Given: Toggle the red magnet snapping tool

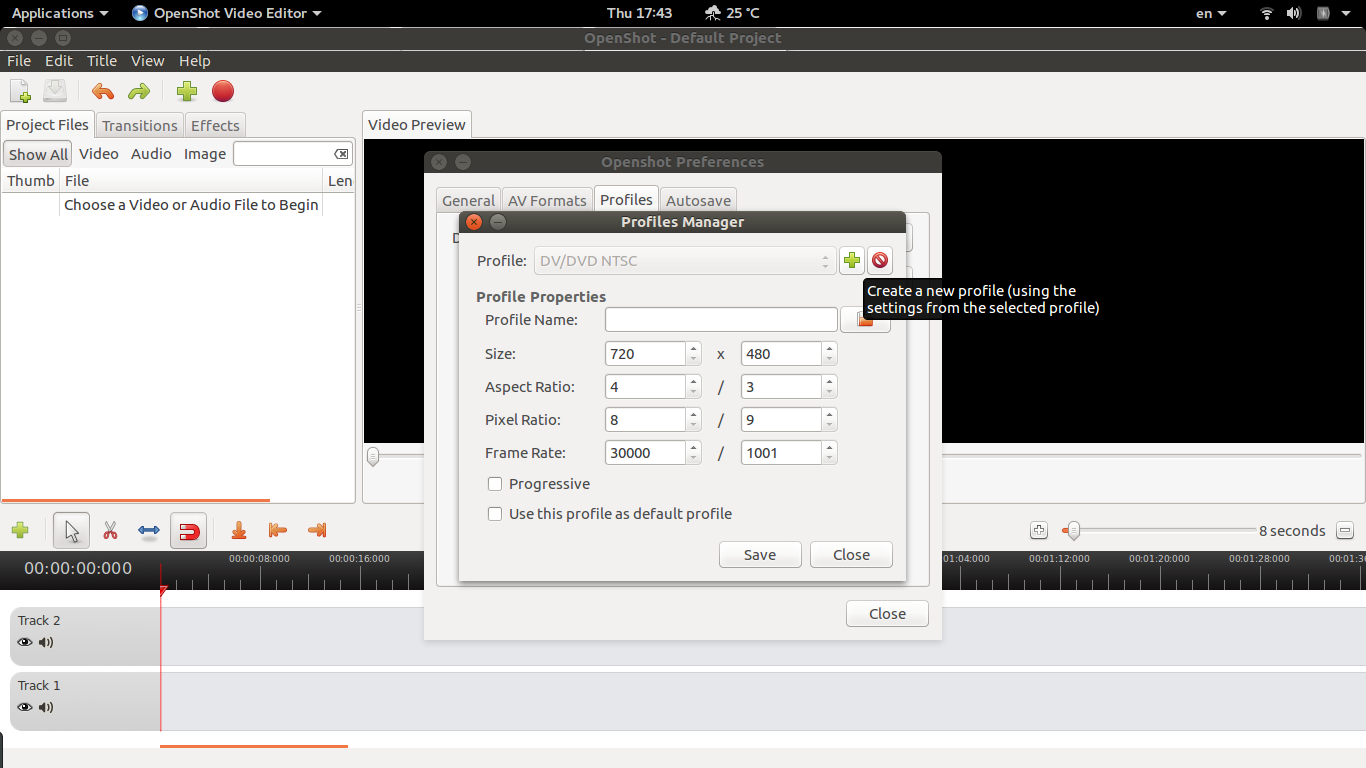Looking at the screenshot, I should pos(188,531).
